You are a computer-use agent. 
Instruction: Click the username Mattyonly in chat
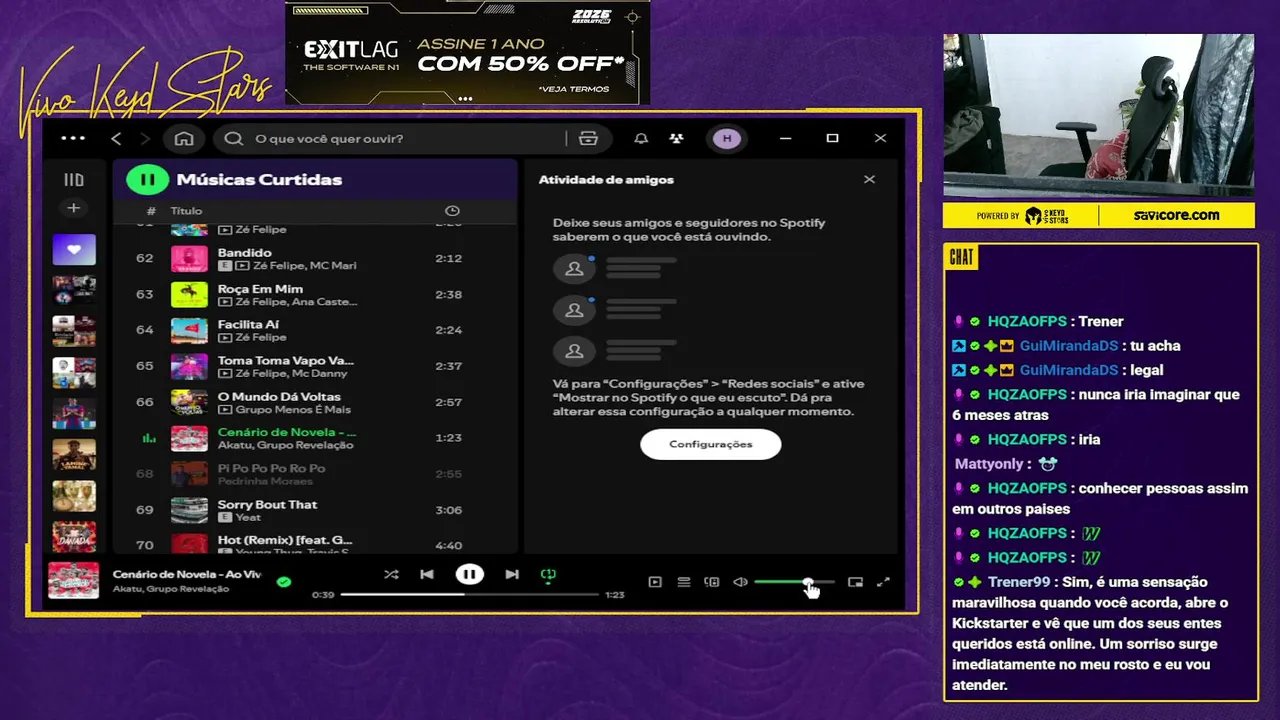point(989,464)
